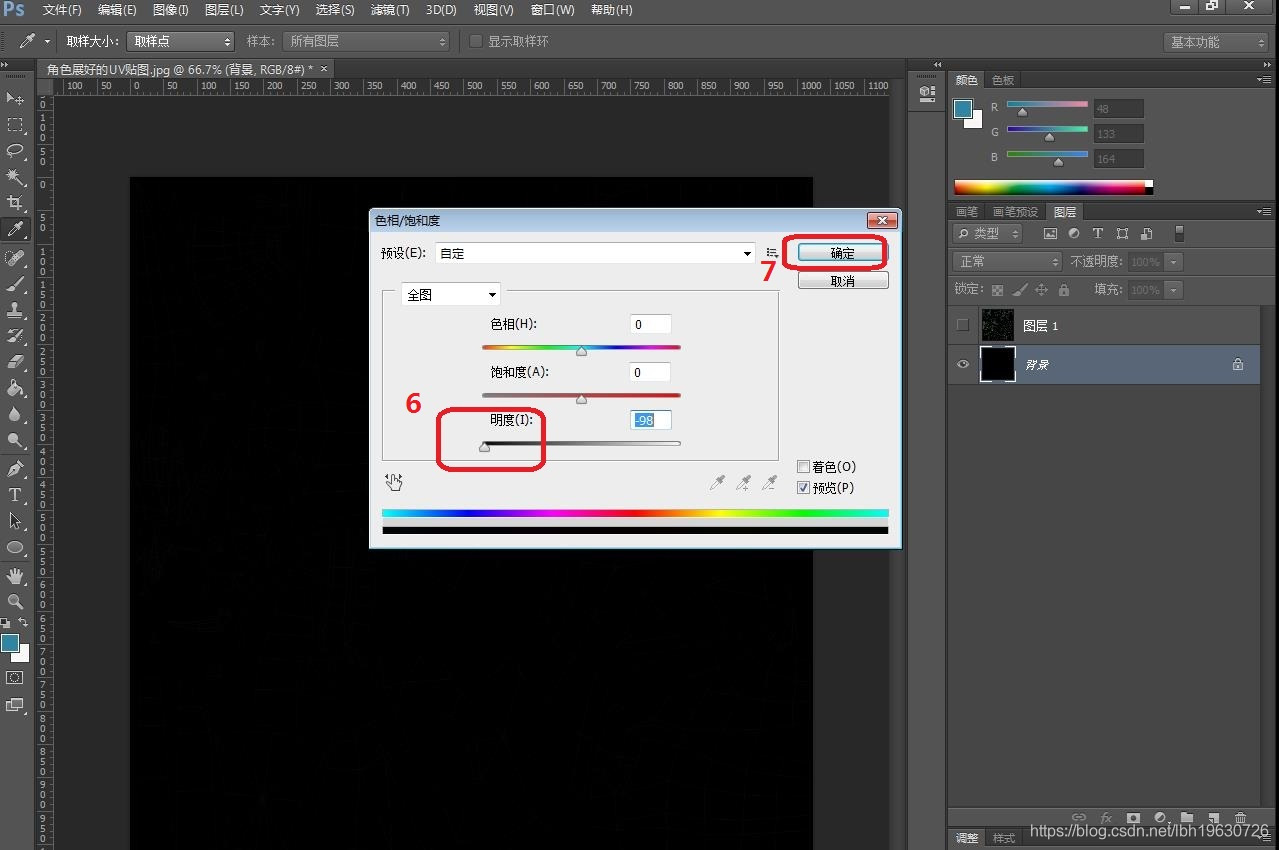1279x850 pixels.
Task: Click the 饱和度 value input field
Action: pyautogui.click(x=650, y=372)
